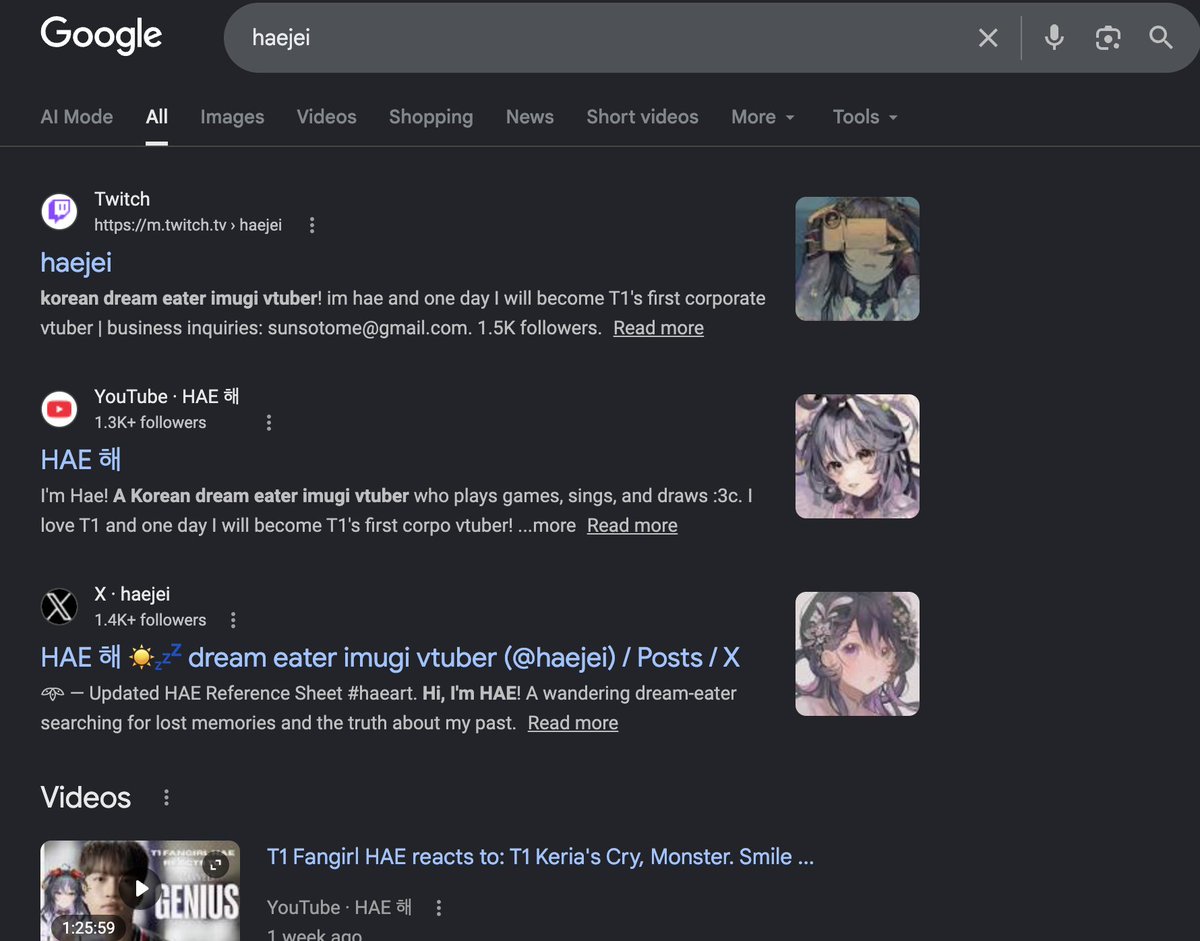Click Read more on YouTube snippet
Image resolution: width=1200 pixels, height=941 pixels.
(632, 525)
